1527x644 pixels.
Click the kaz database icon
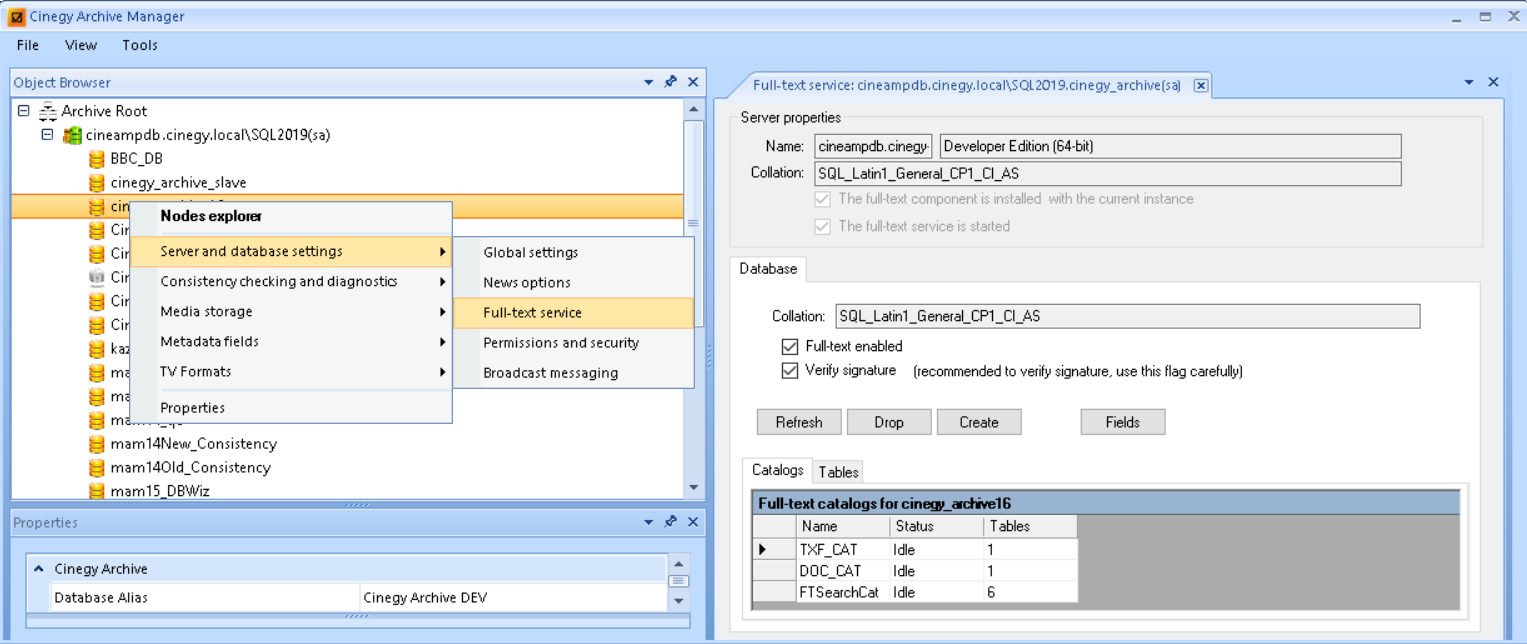(96, 349)
